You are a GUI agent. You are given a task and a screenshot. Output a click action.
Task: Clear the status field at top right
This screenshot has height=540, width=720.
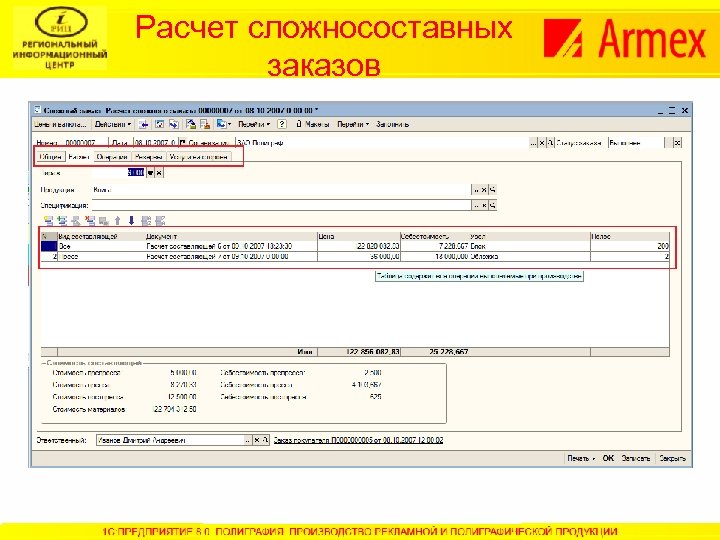pyautogui.click(x=677, y=143)
